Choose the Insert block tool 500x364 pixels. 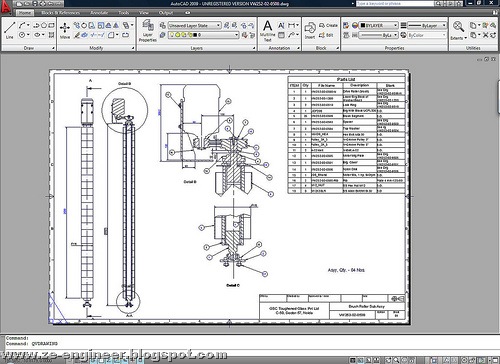tap(310, 30)
